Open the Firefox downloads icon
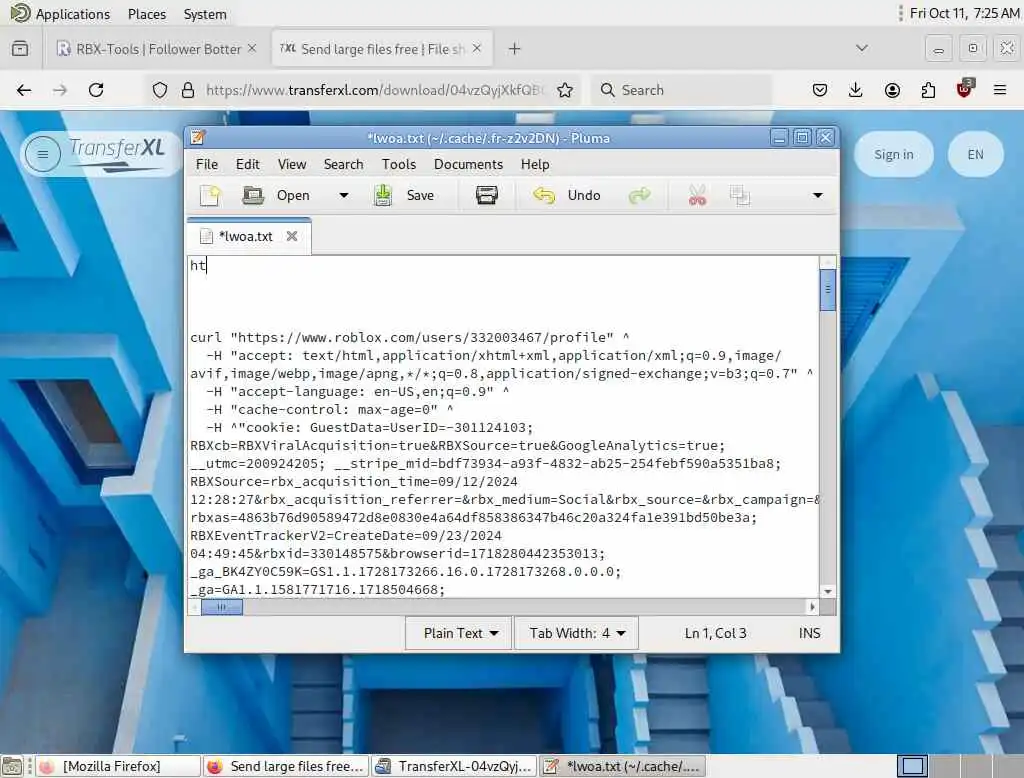This screenshot has width=1024, height=778. (x=856, y=90)
